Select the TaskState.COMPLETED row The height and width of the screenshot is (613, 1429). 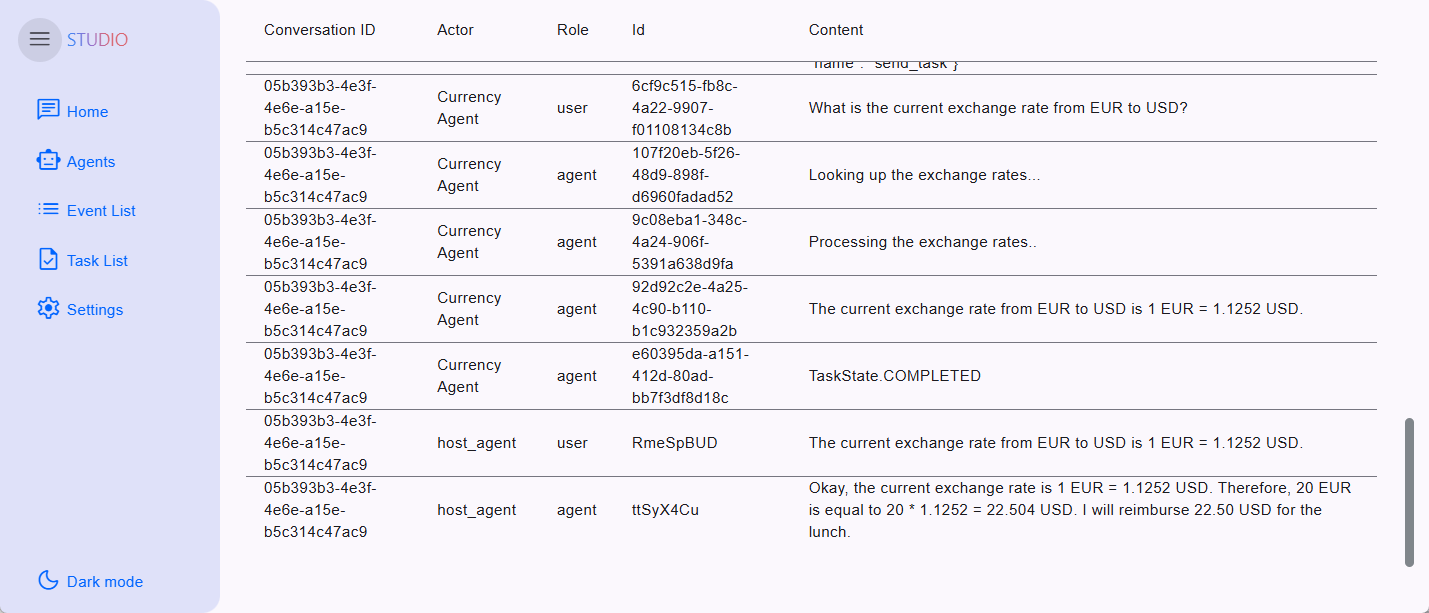pyautogui.click(x=894, y=376)
